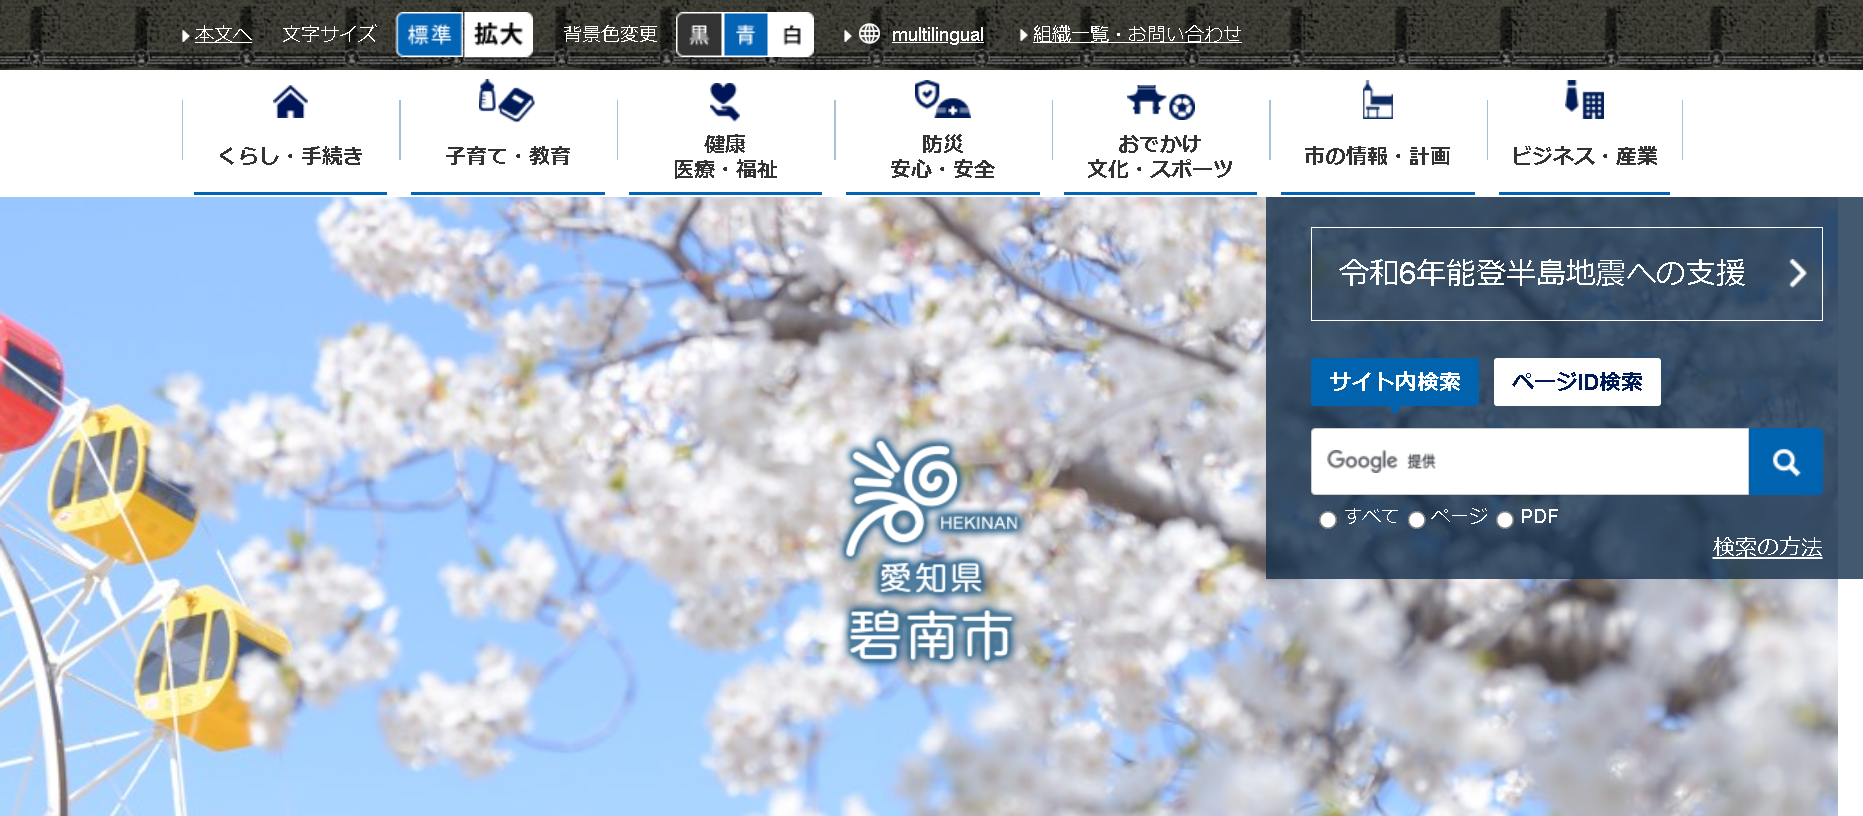Select the すべて radio button
The image size is (1863, 816).
1328,520
